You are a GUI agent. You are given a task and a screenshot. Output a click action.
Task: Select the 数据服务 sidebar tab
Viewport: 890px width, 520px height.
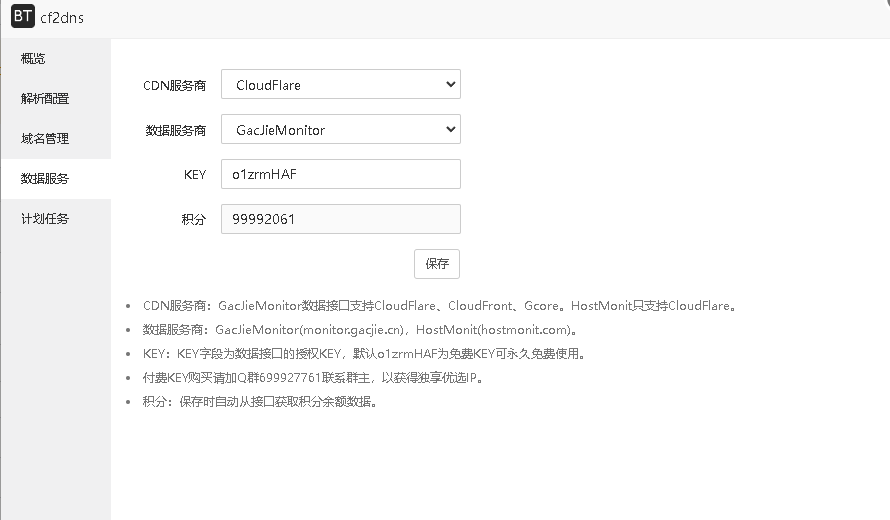click(46, 179)
